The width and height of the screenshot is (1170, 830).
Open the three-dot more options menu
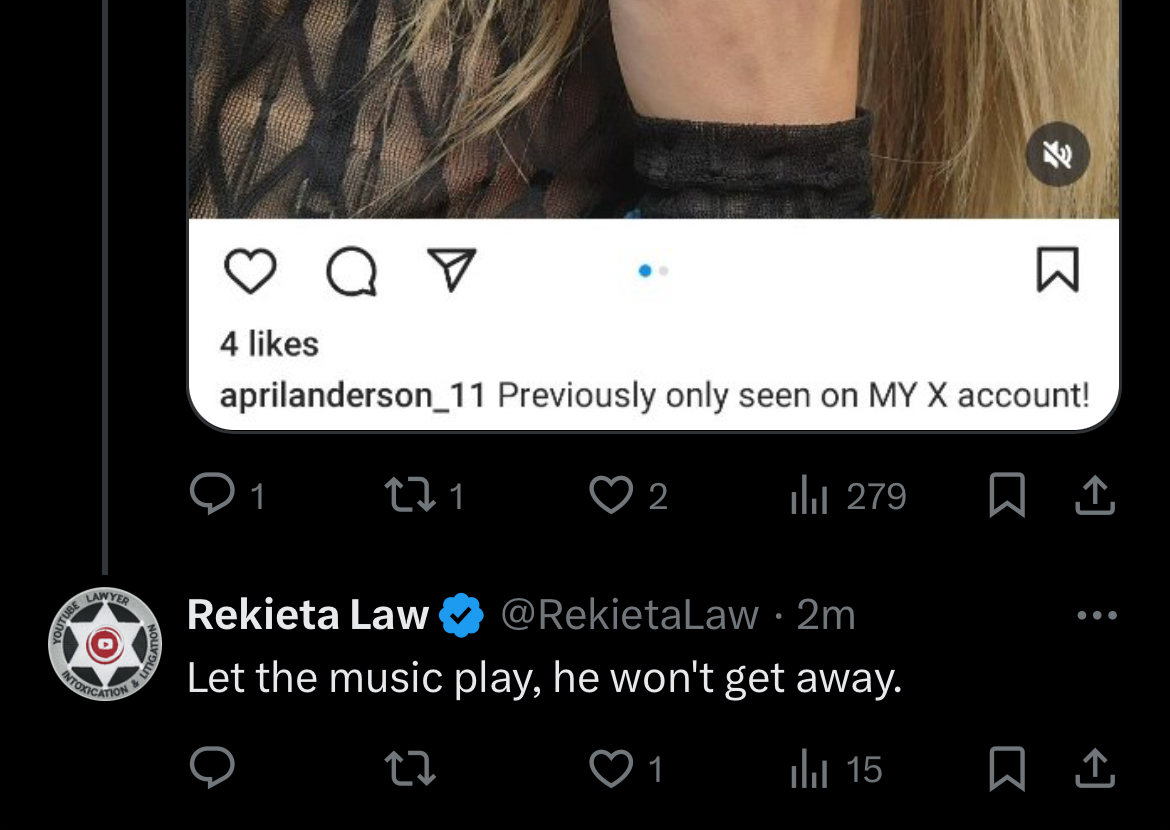coord(1097,615)
